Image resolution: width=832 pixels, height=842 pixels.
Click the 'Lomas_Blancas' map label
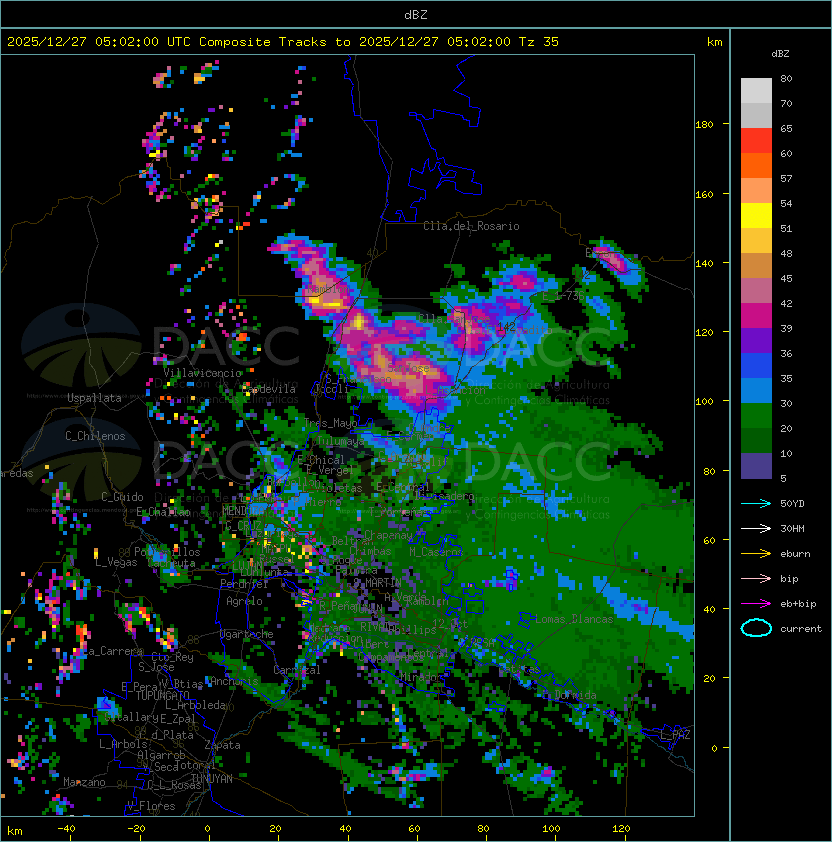coord(574,619)
